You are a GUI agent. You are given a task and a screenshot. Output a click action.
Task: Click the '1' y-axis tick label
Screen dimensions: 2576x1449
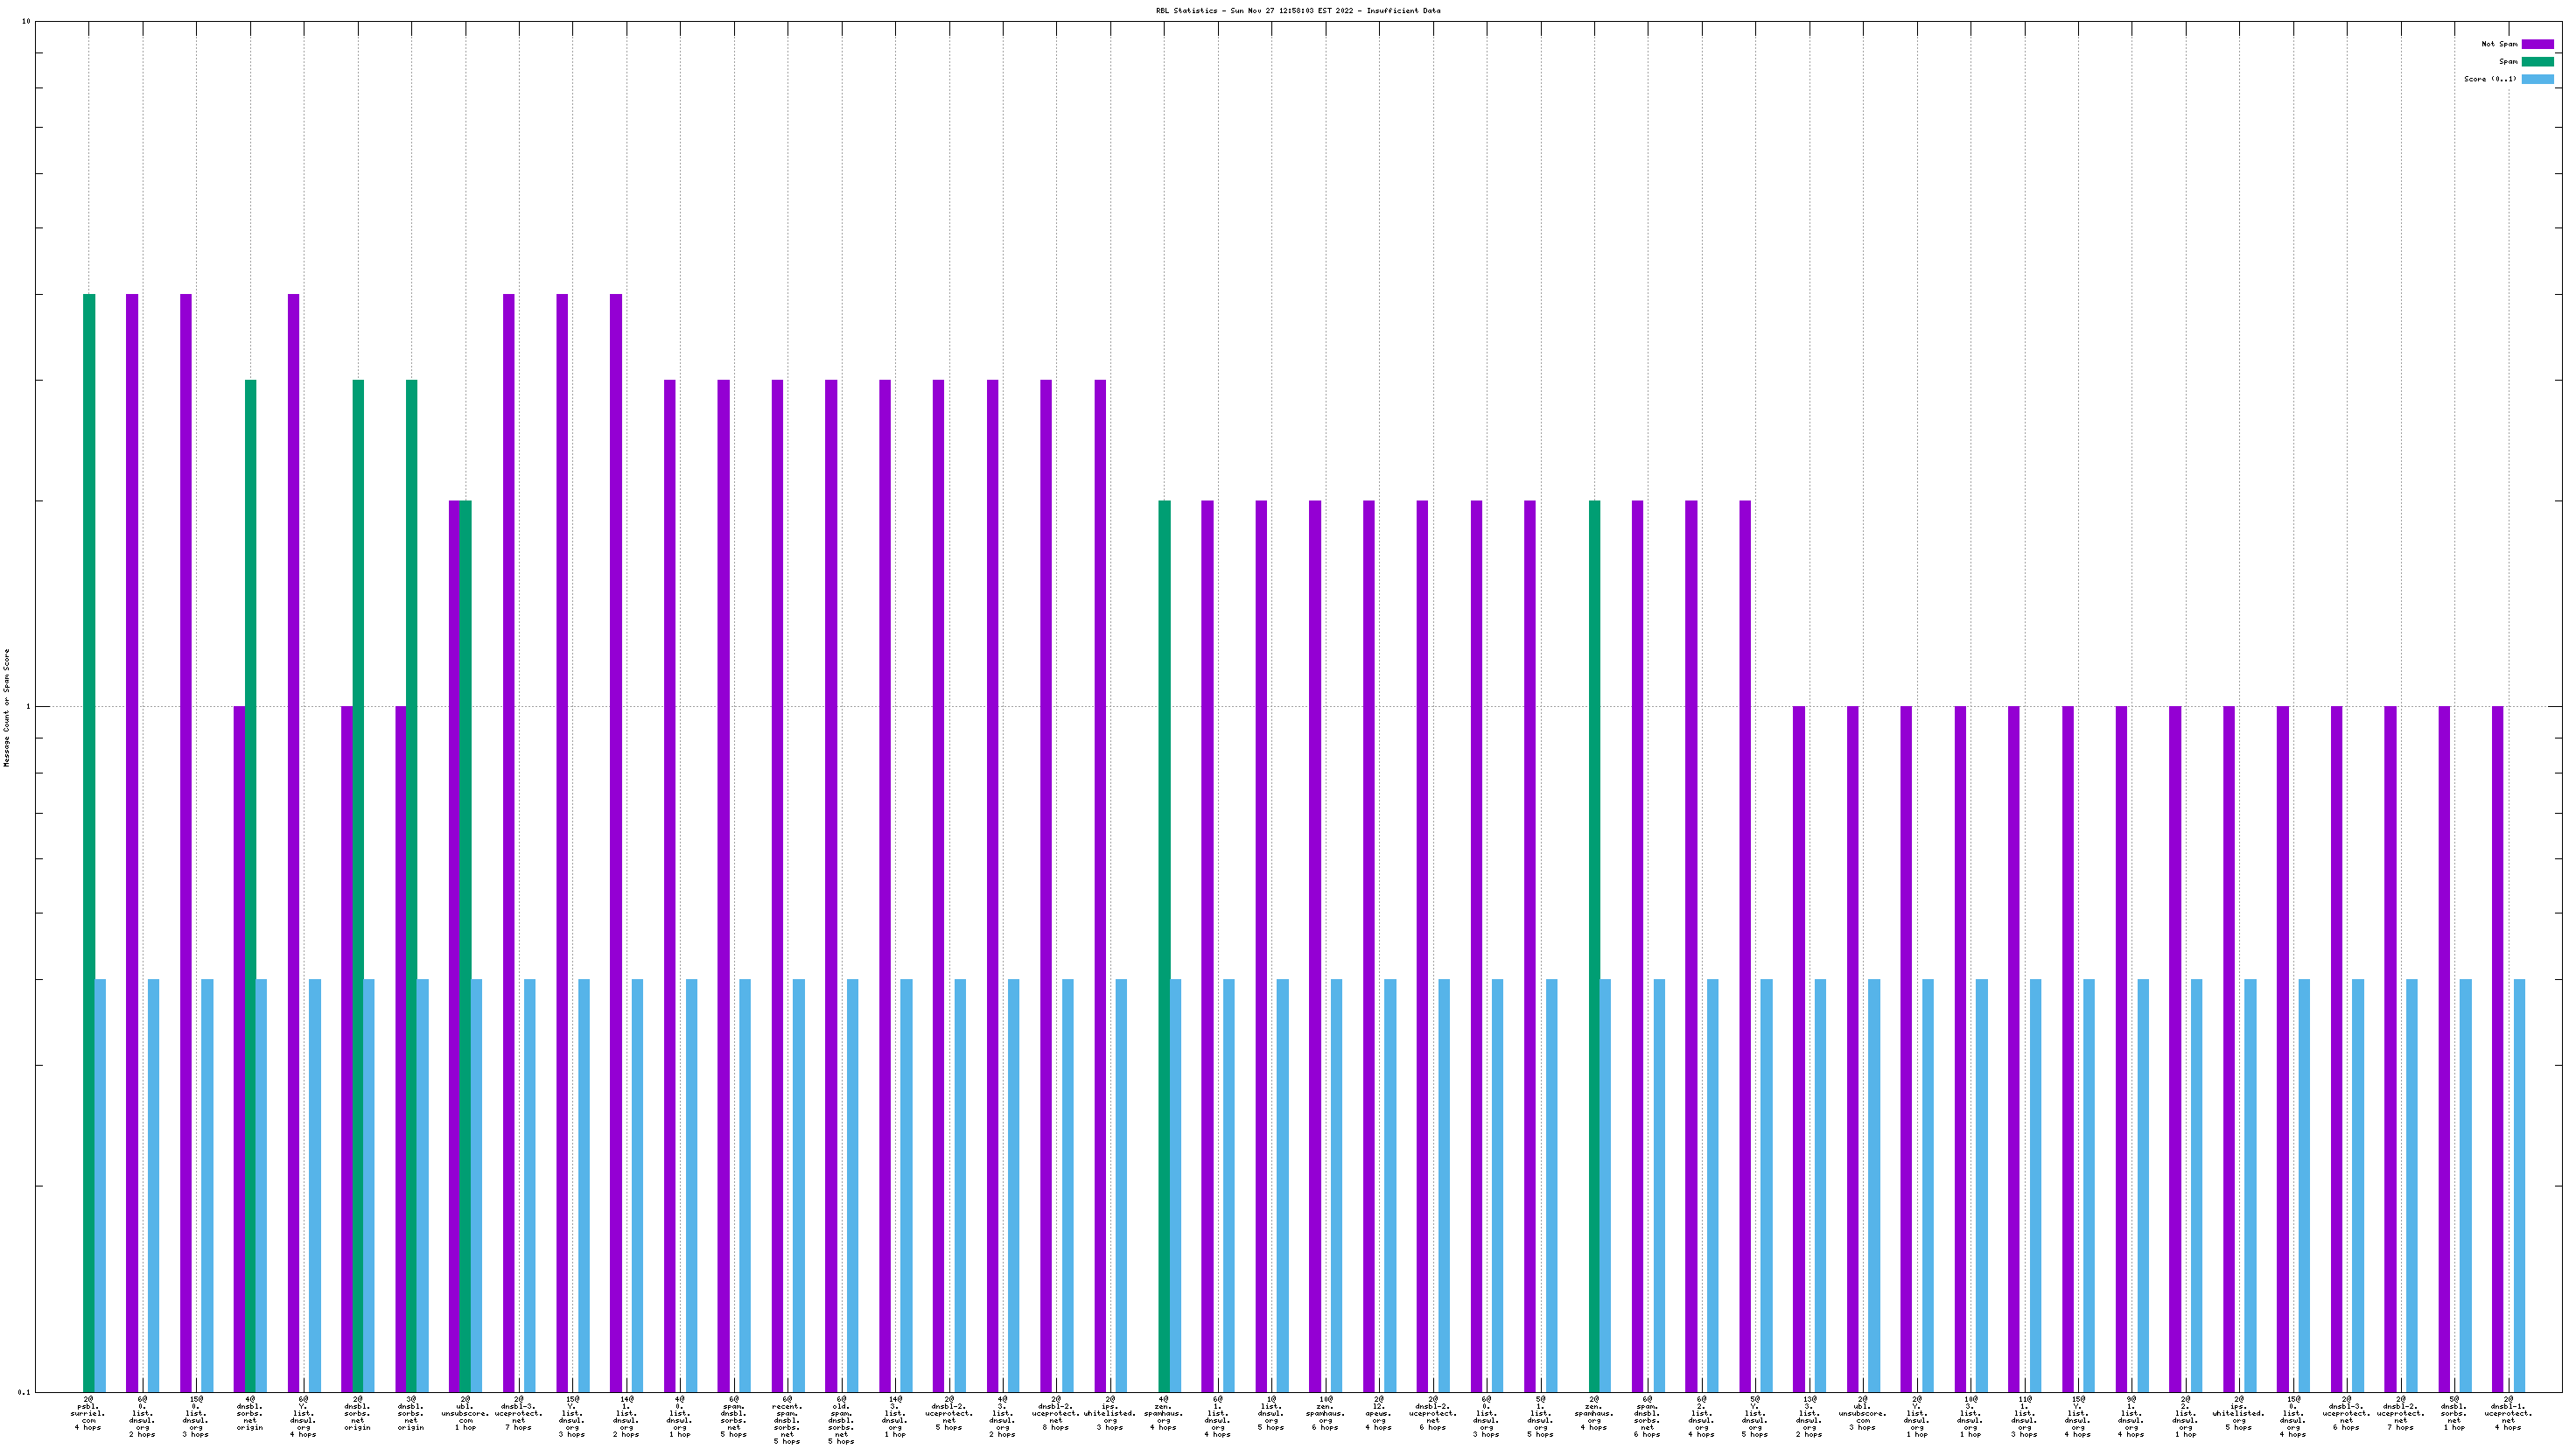[x=29, y=707]
